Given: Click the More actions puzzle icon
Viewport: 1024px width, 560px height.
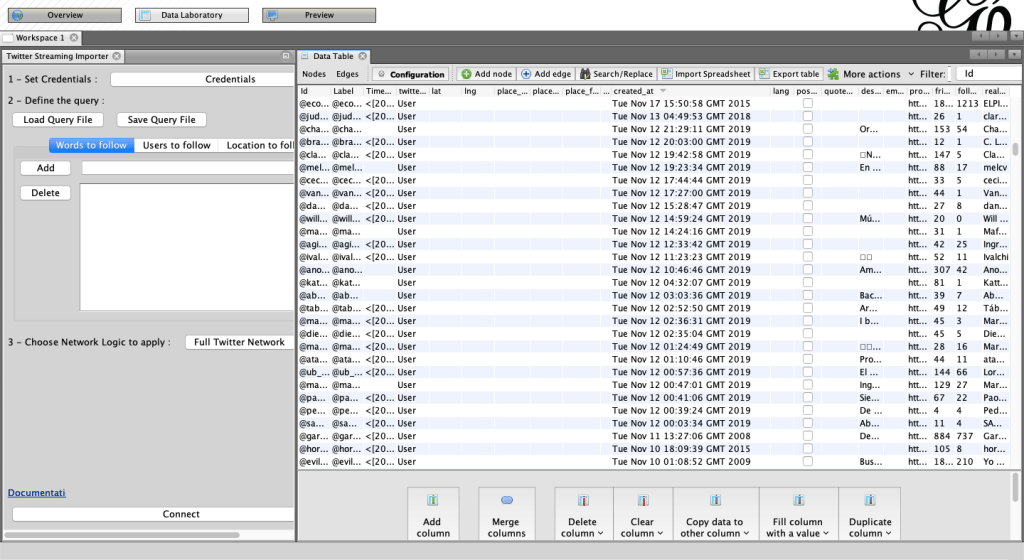Looking at the screenshot, I should pyautogui.click(x=833, y=74).
